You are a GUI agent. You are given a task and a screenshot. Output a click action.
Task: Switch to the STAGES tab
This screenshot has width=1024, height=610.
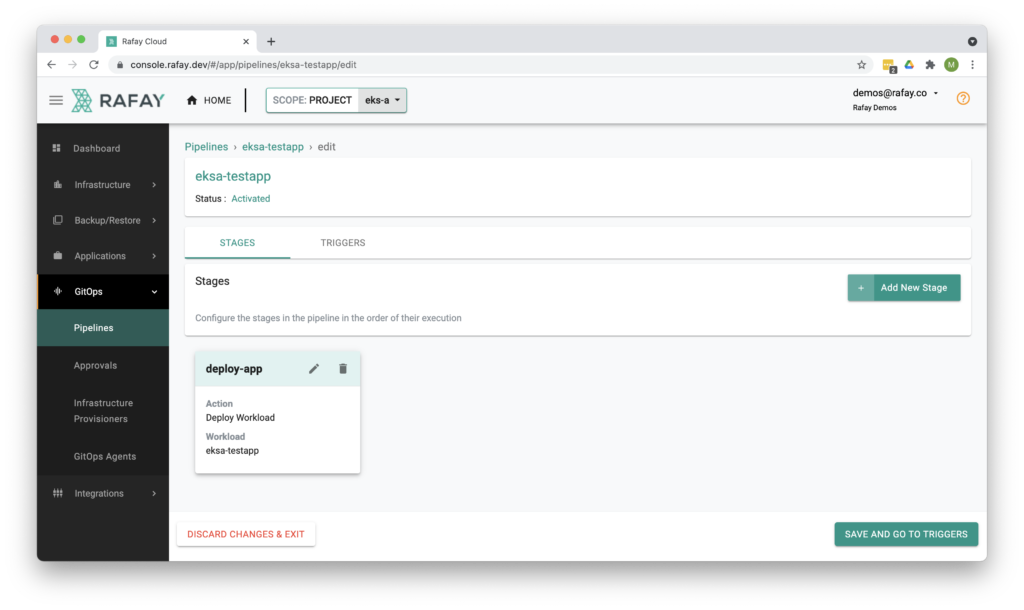(x=237, y=243)
